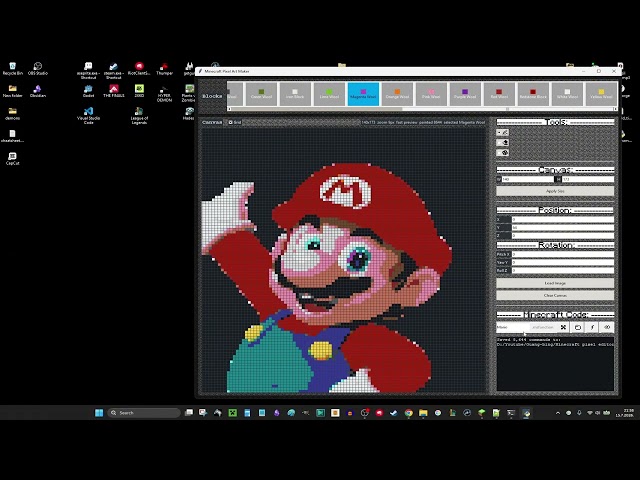The height and width of the screenshot is (480, 640).
Task: Click the taskbar Search box
Action: pyautogui.click(x=144, y=413)
